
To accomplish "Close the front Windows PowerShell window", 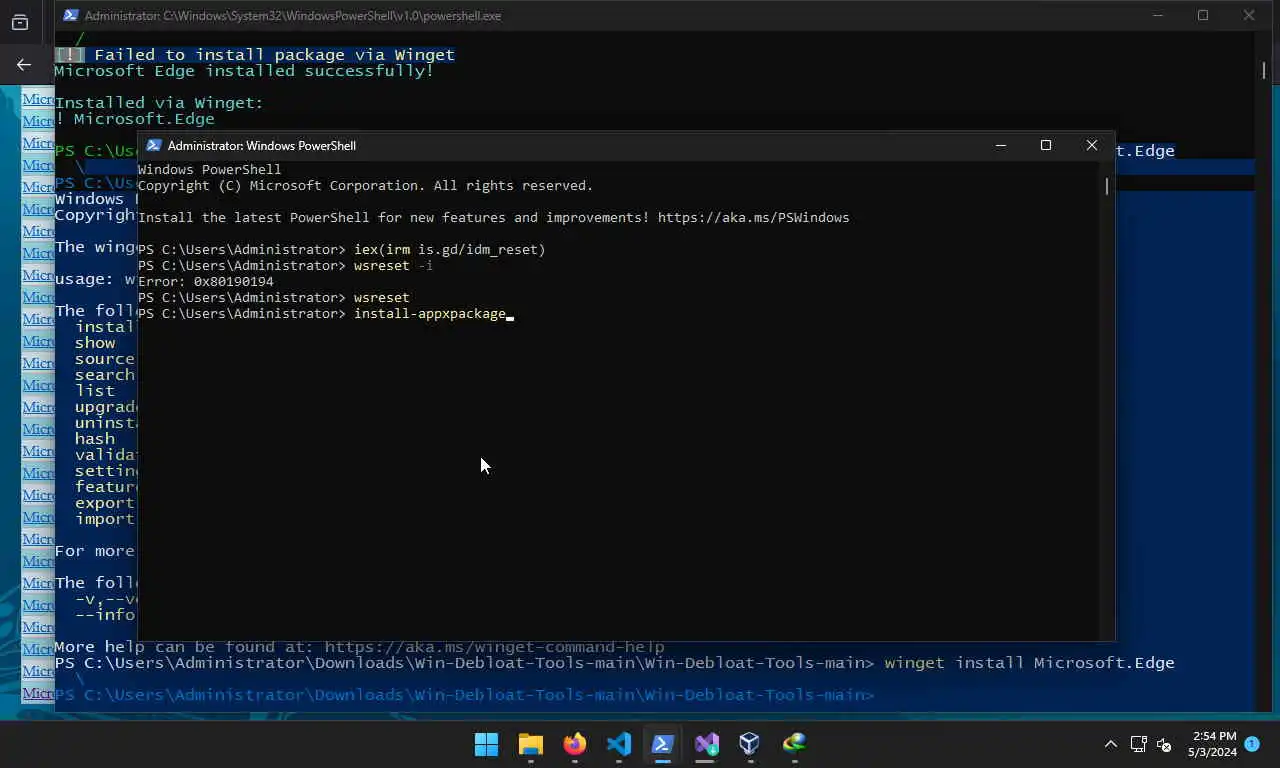I will 1091,145.
